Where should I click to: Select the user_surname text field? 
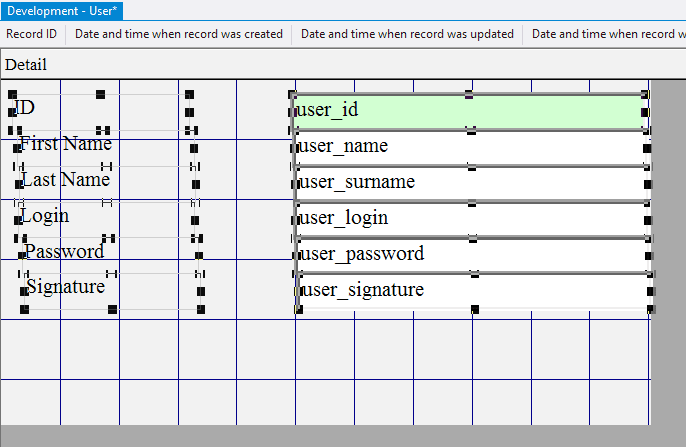[x=470, y=183]
